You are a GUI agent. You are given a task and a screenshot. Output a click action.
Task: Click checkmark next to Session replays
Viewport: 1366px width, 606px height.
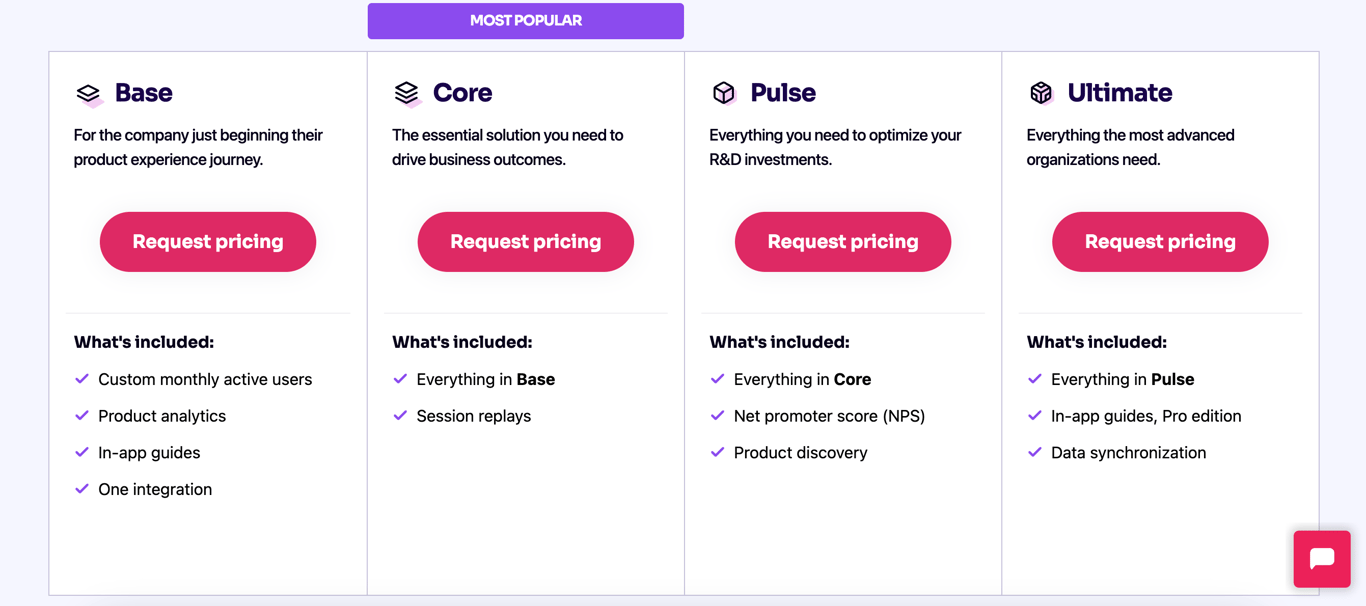[x=400, y=416]
